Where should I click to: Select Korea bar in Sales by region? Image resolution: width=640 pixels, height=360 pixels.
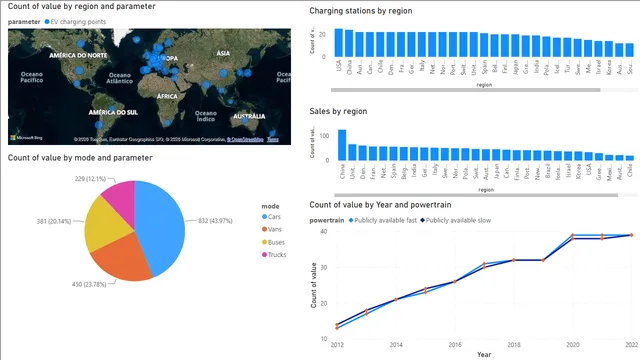[x=578, y=156]
